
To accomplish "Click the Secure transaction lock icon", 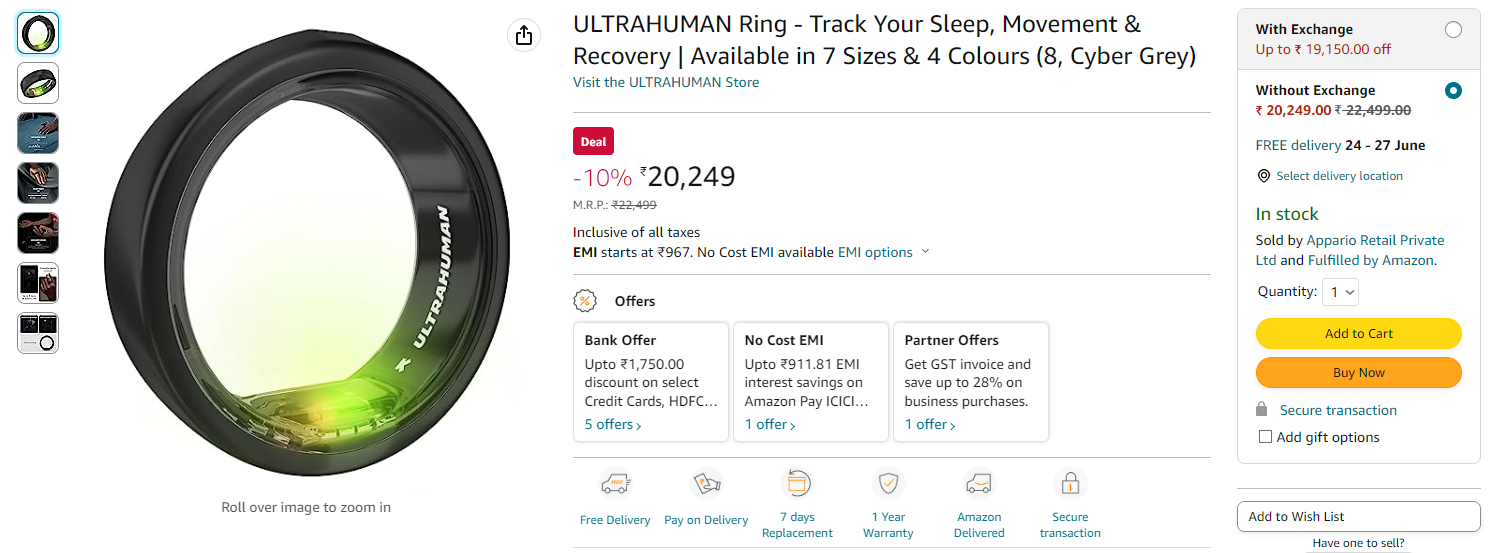I will pos(1070,484).
